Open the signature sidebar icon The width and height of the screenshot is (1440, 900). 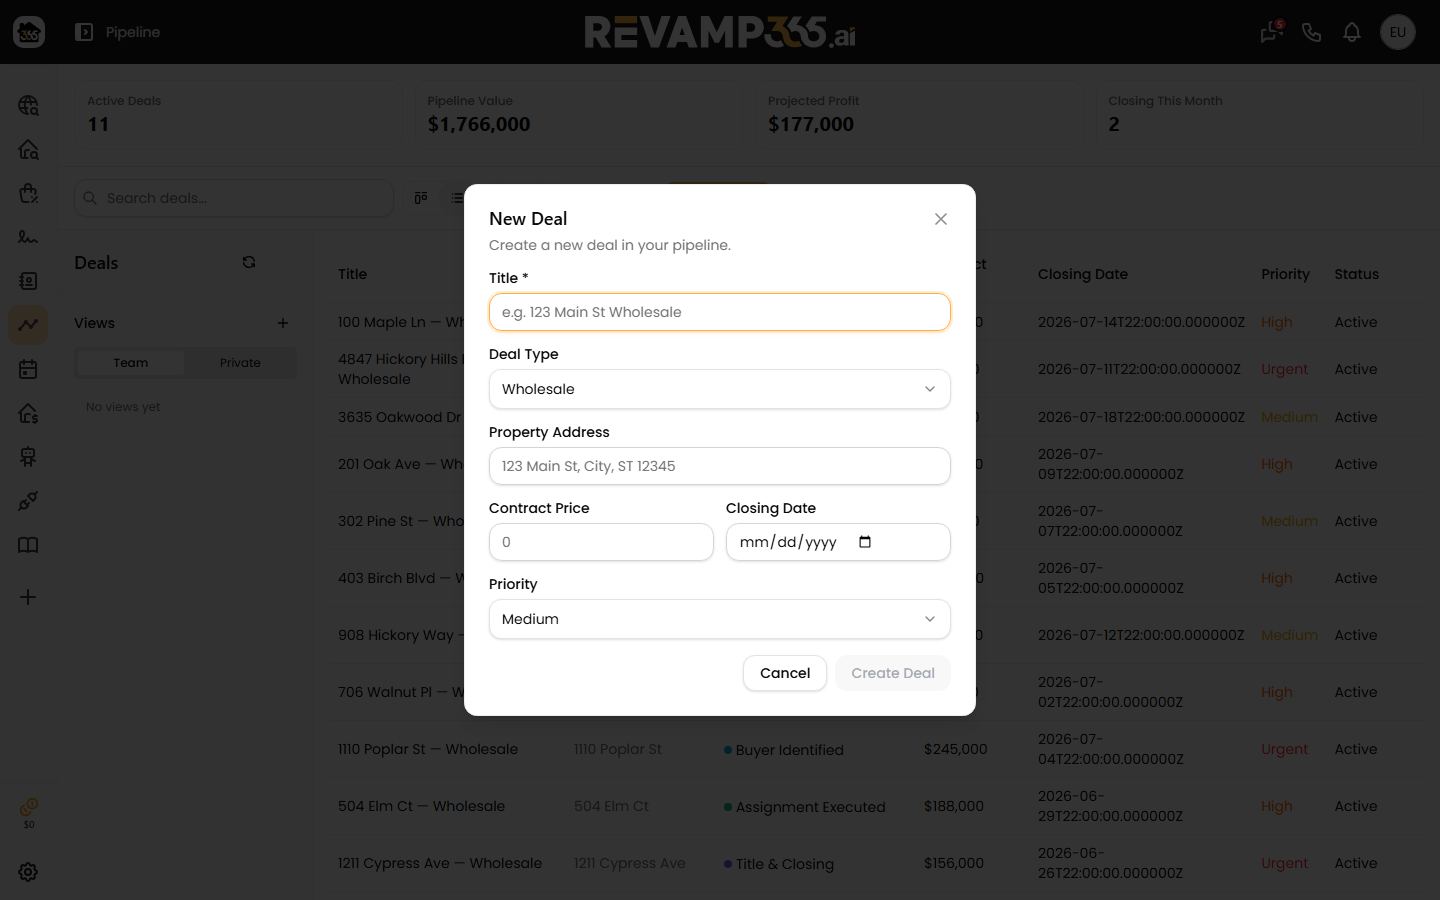(28, 237)
